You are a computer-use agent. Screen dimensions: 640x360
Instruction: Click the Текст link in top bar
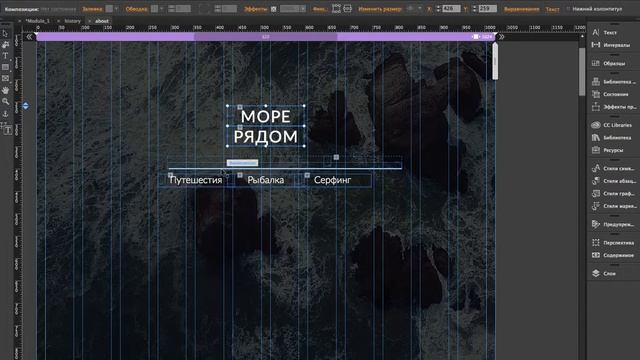[x=553, y=9]
